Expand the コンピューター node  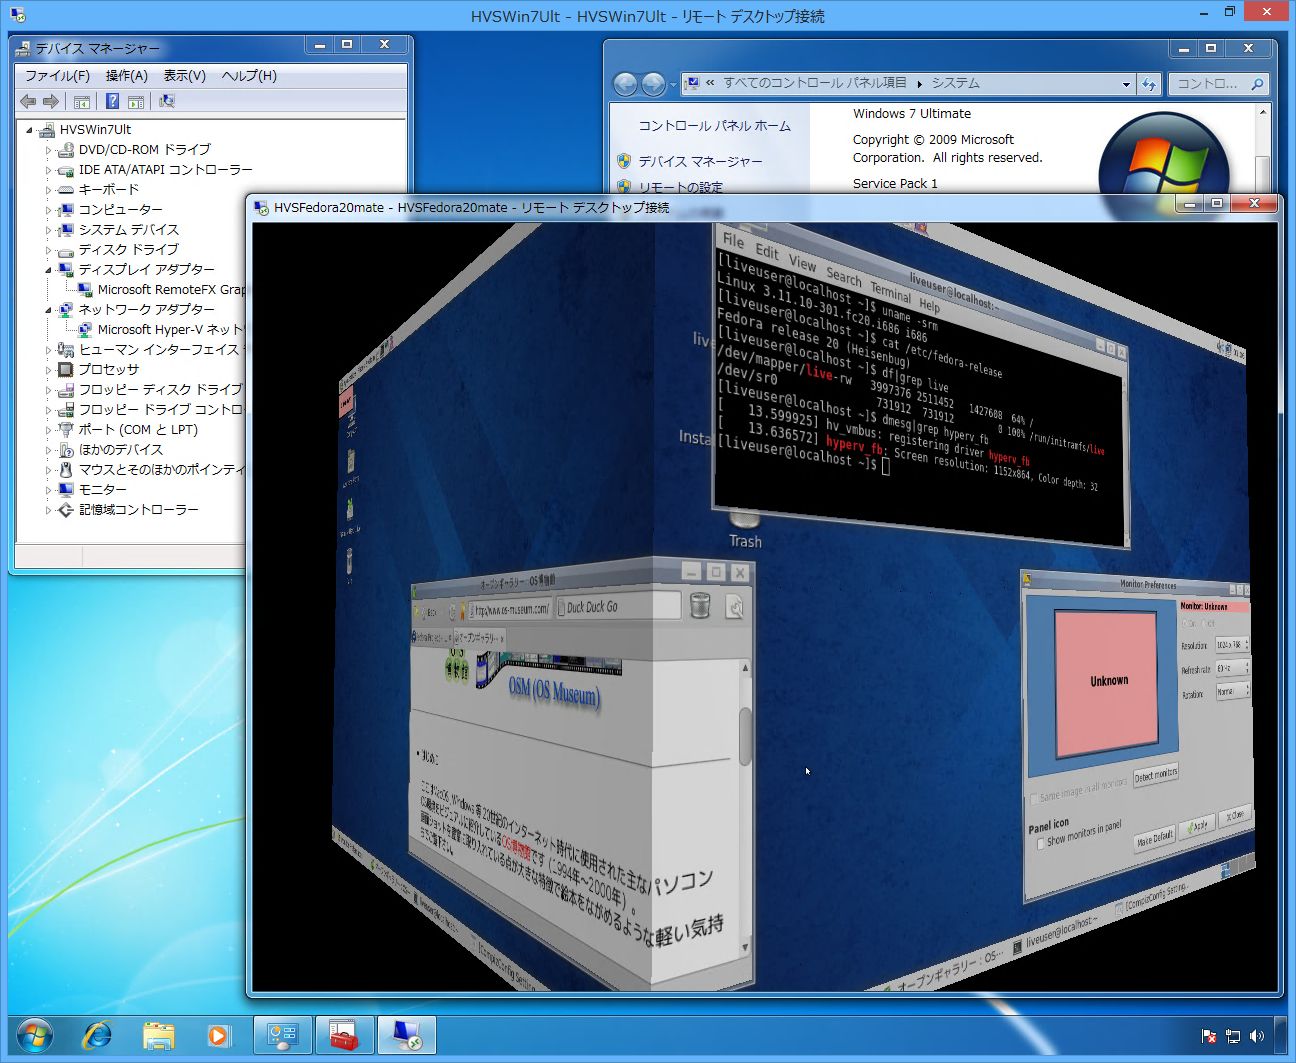48,210
